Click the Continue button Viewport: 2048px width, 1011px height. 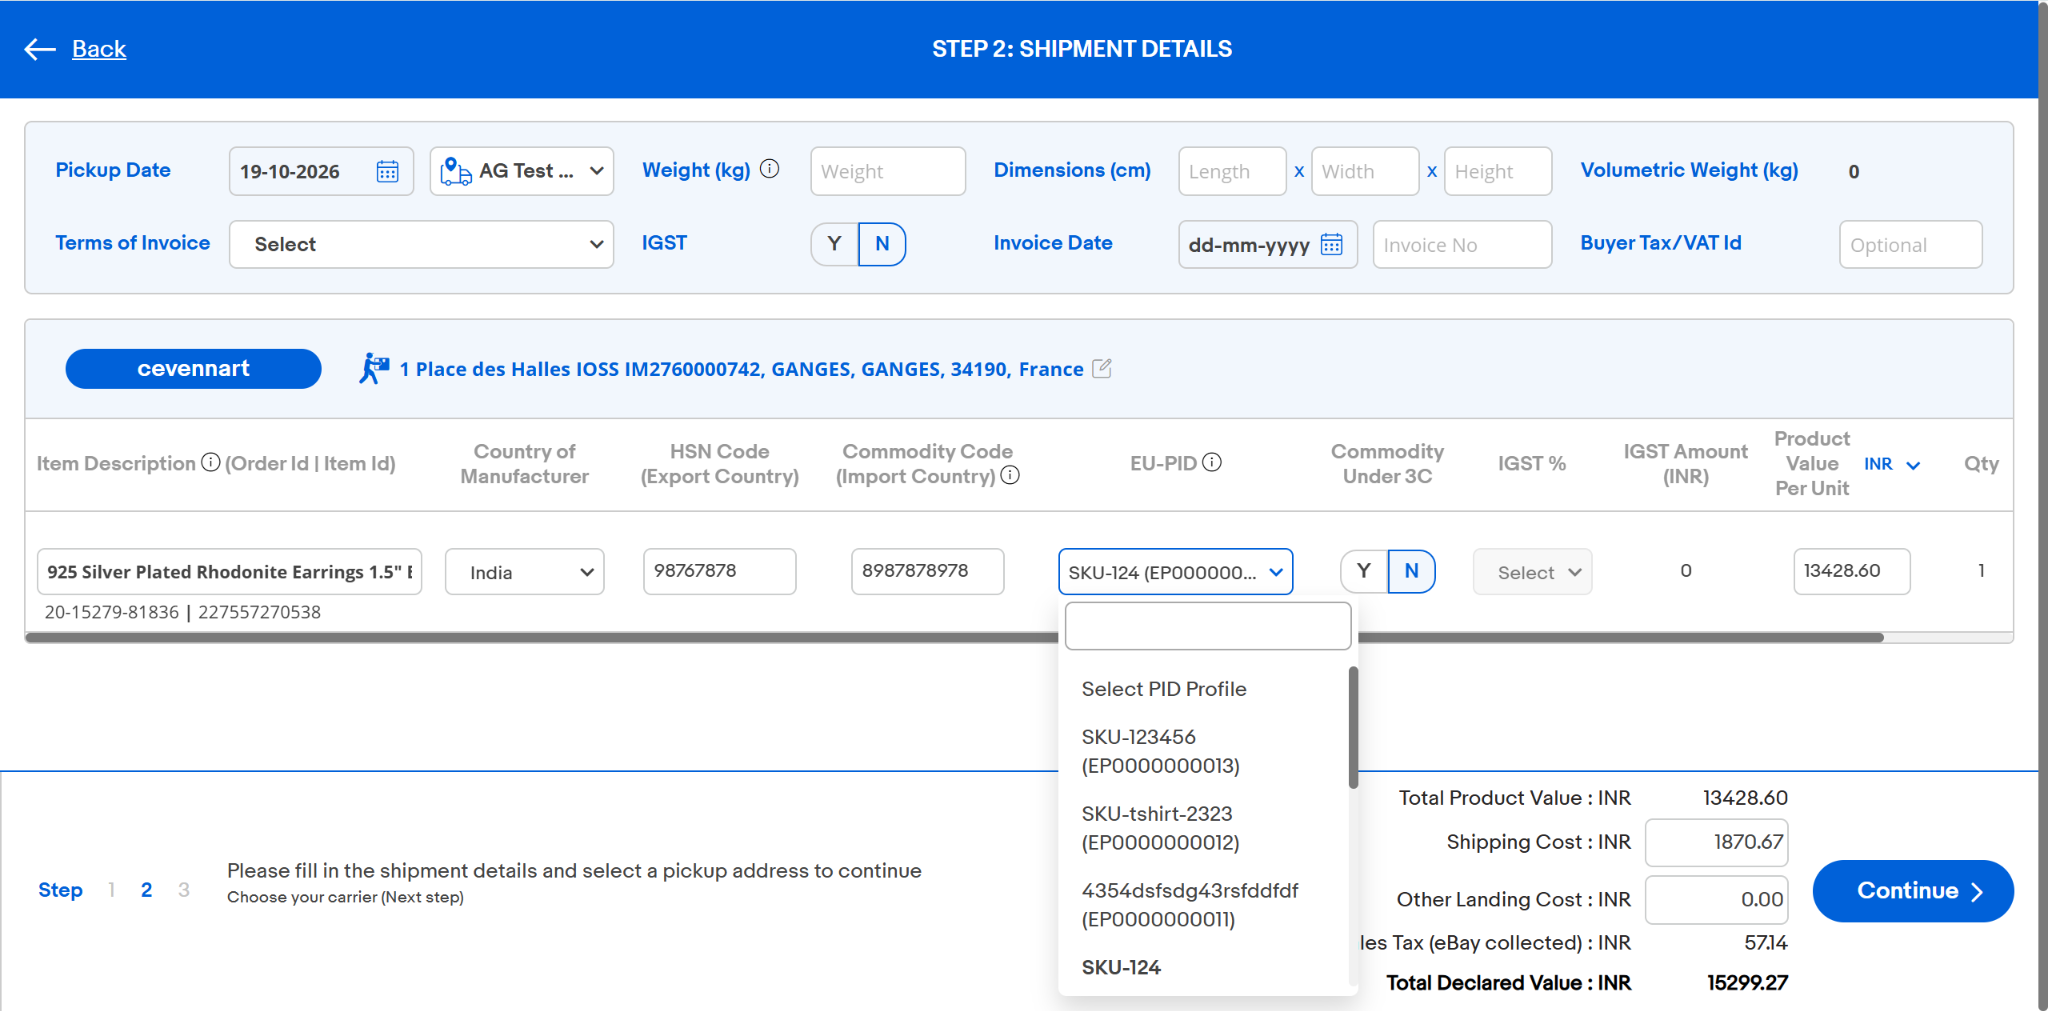click(x=1912, y=891)
